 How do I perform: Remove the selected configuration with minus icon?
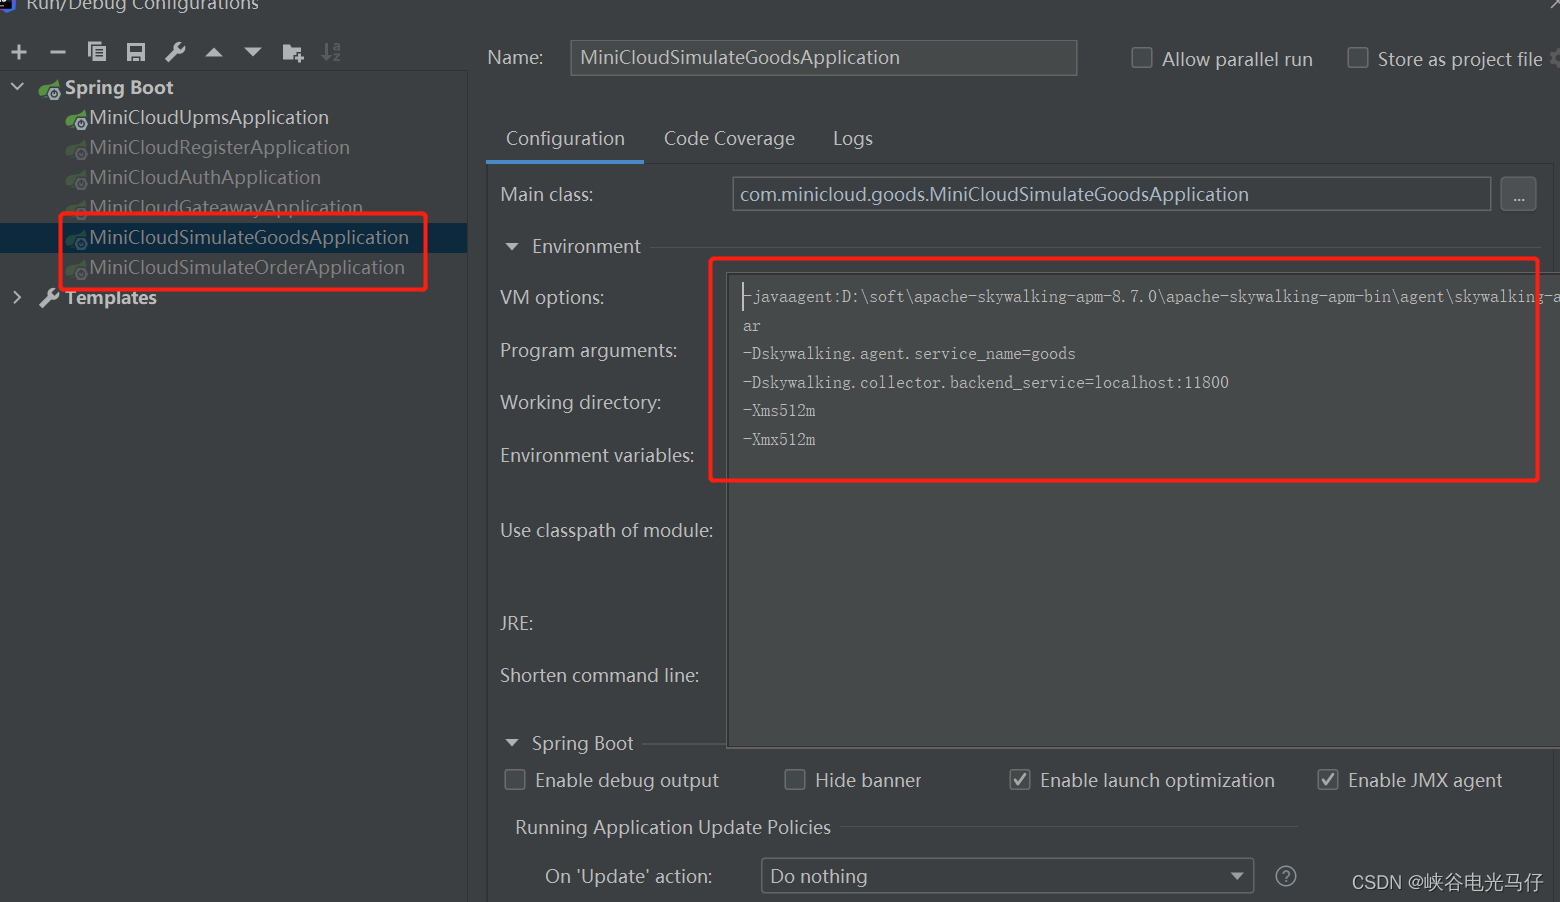pos(58,52)
